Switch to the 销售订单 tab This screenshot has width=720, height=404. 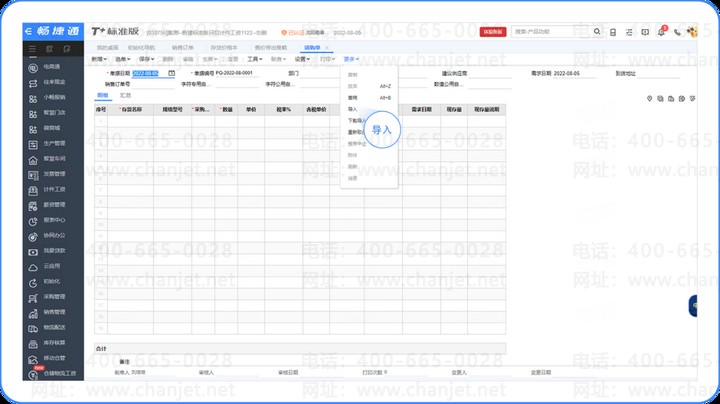[x=182, y=48]
